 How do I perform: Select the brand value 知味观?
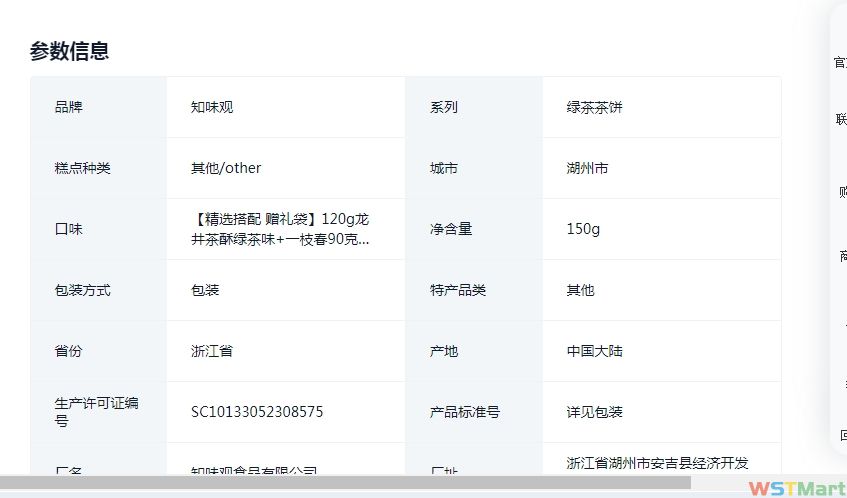(212, 107)
